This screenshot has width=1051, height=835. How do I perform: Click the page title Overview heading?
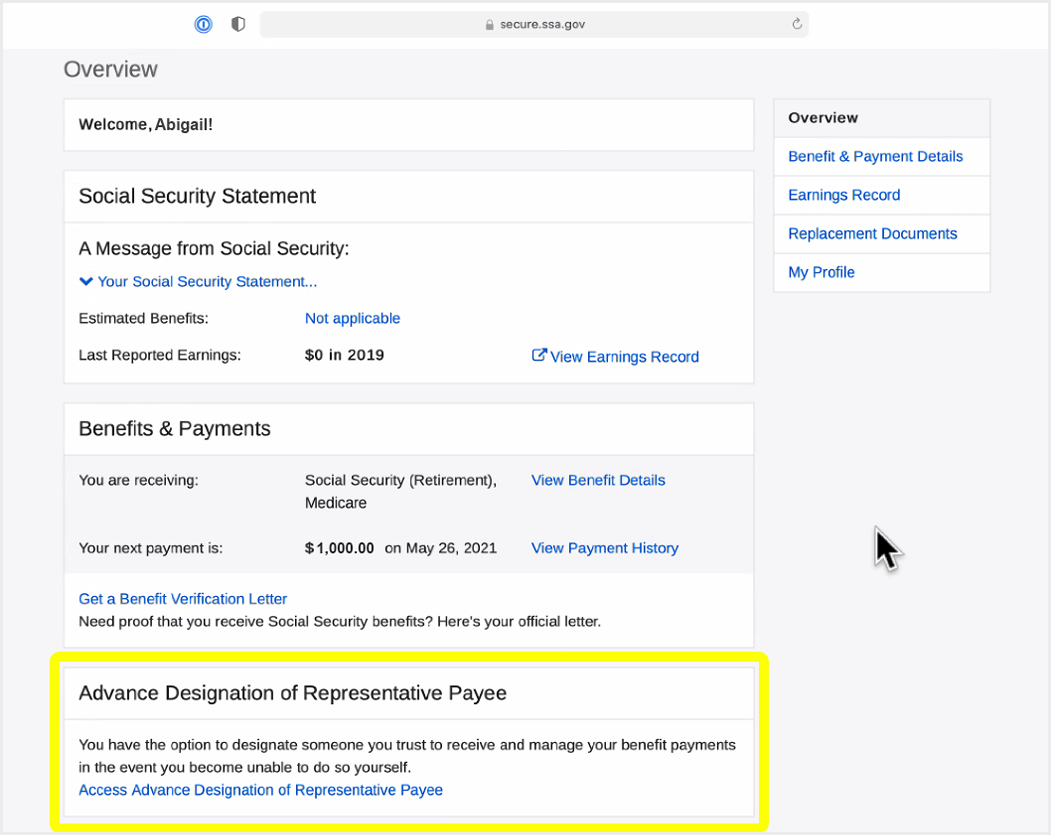coord(111,69)
